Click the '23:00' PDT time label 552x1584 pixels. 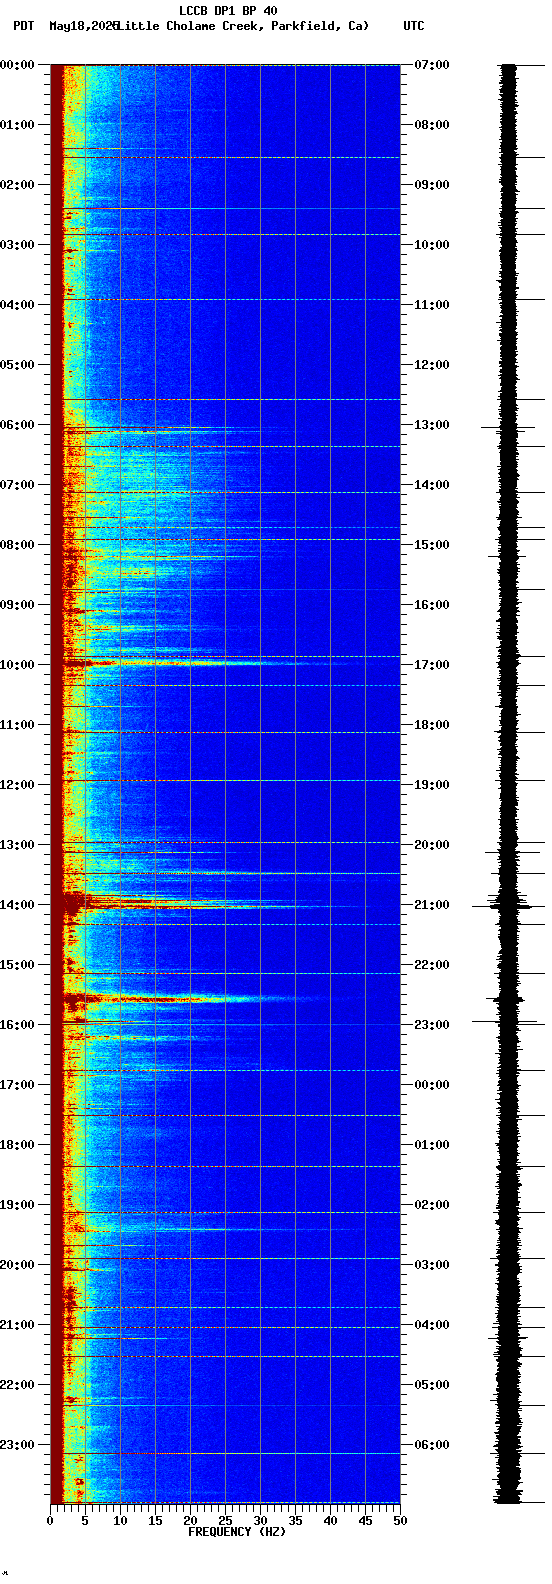[x=18, y=1445]
